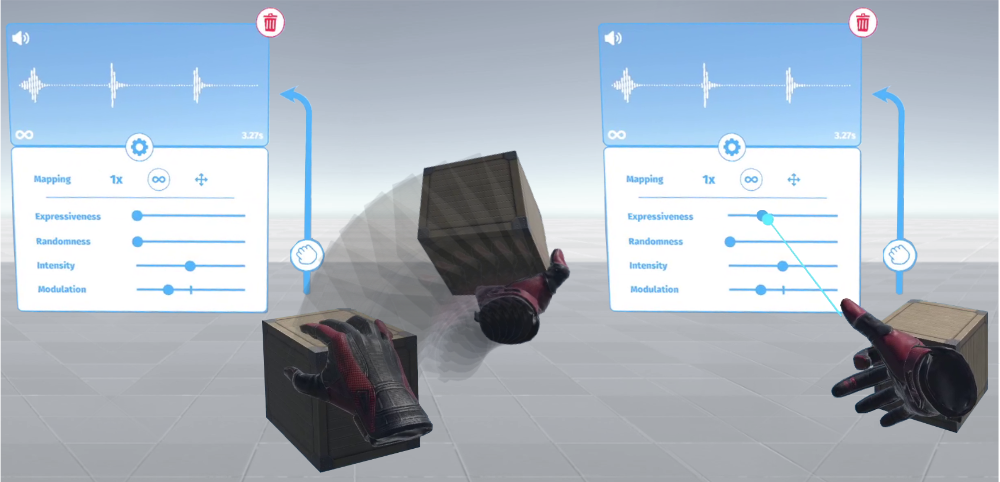The height and width of the screenshot is (482, 1000).
Task: Click the hand grab icon beside the left panel
Action: [x=305, y=253]
